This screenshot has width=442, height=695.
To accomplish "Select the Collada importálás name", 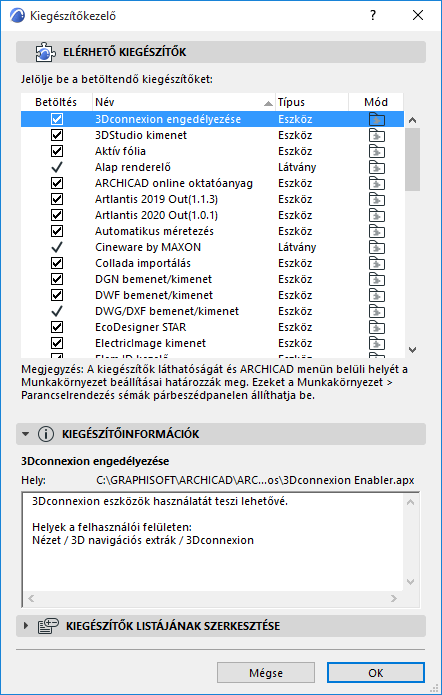I will pos(143,263).
